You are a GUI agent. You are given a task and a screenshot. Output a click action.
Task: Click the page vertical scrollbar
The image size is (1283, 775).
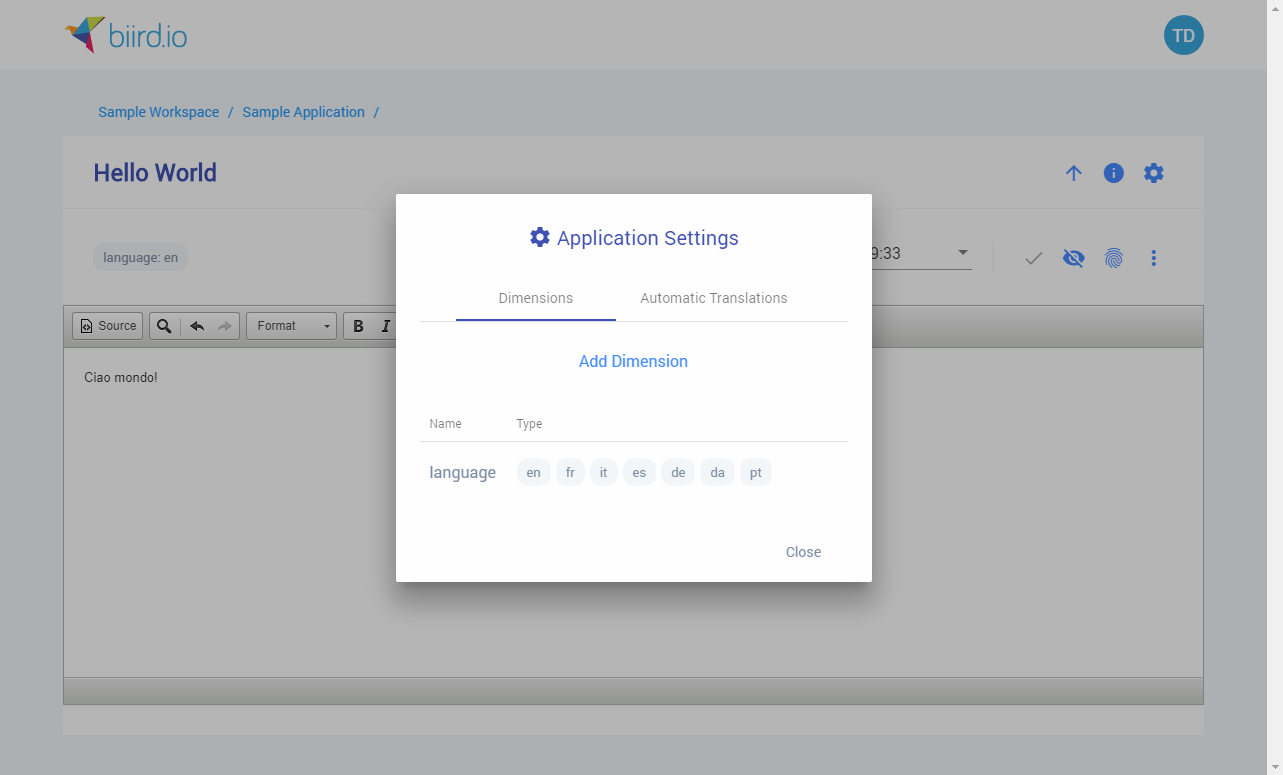tap(1275, 387)
